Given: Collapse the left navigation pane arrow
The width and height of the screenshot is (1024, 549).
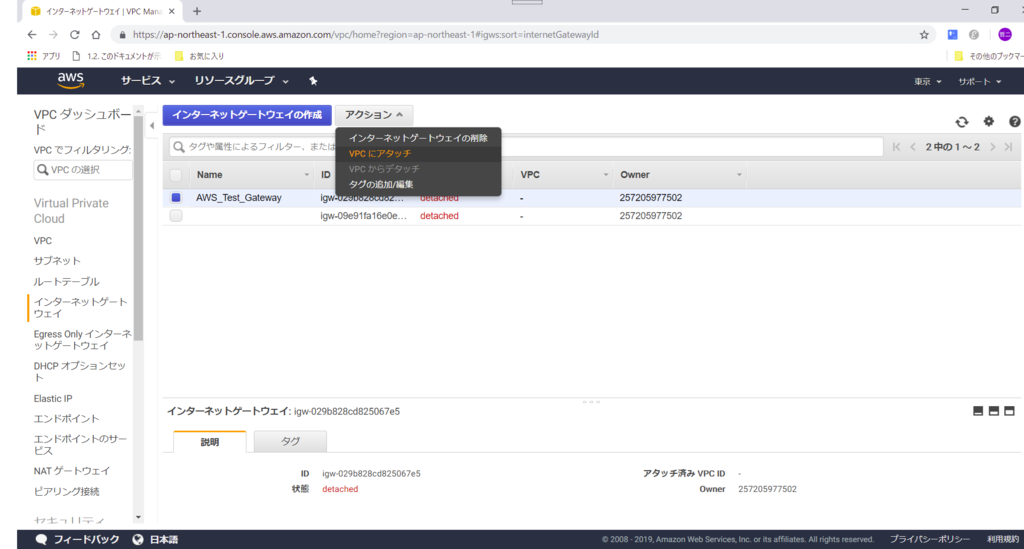Looking at the screenshot, I should pos(152,125).
